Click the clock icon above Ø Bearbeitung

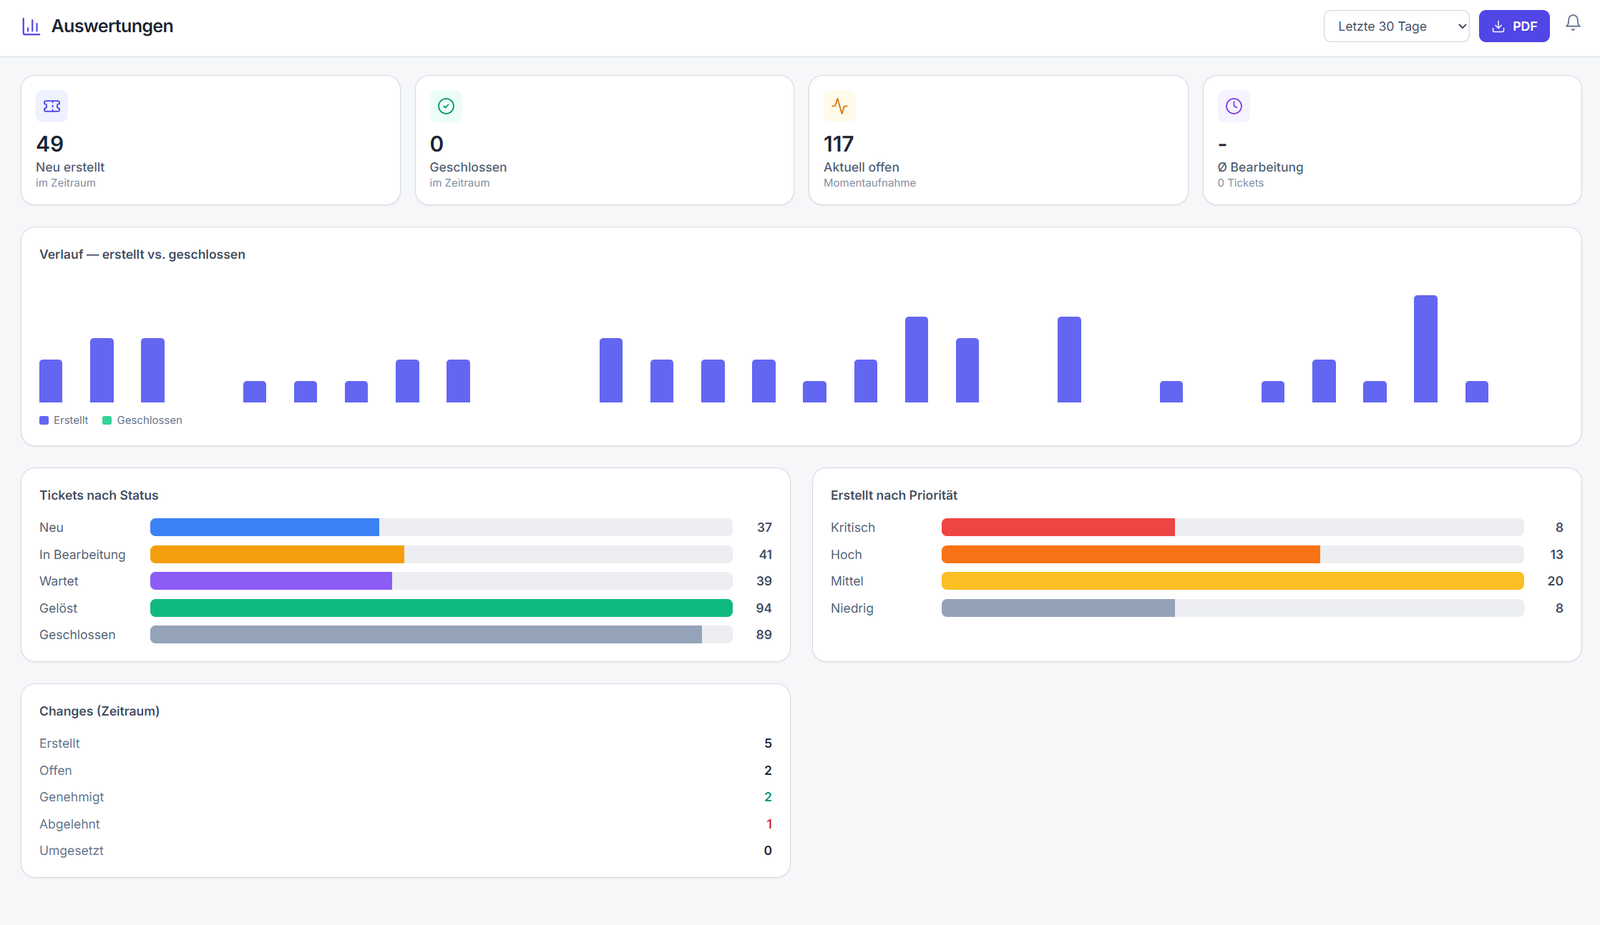1234,106
